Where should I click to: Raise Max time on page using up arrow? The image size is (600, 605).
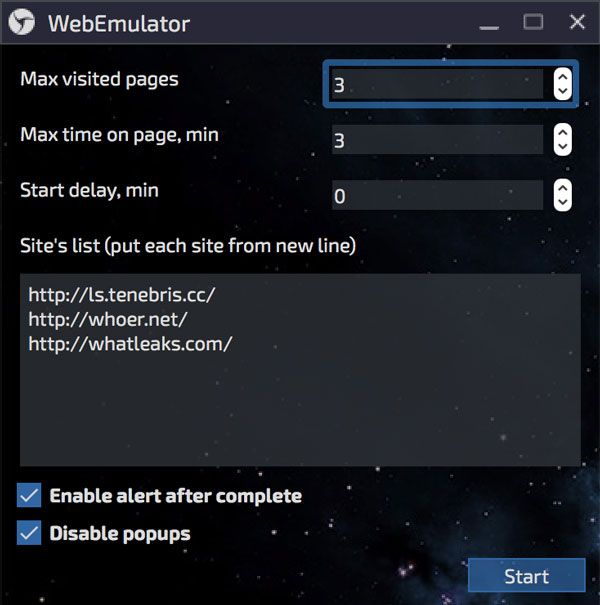(x=562, y=133)
